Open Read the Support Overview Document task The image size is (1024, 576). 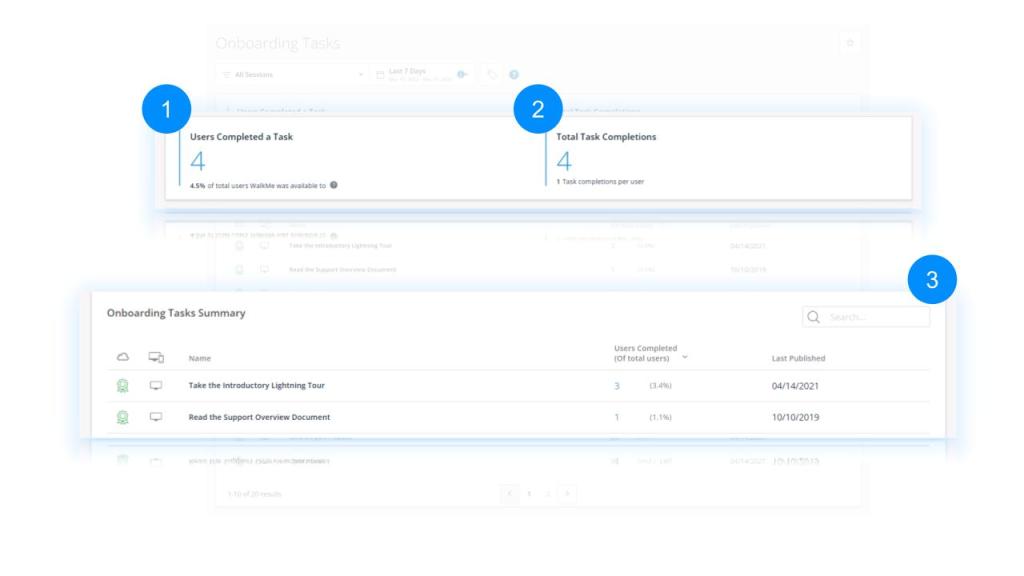259,417
